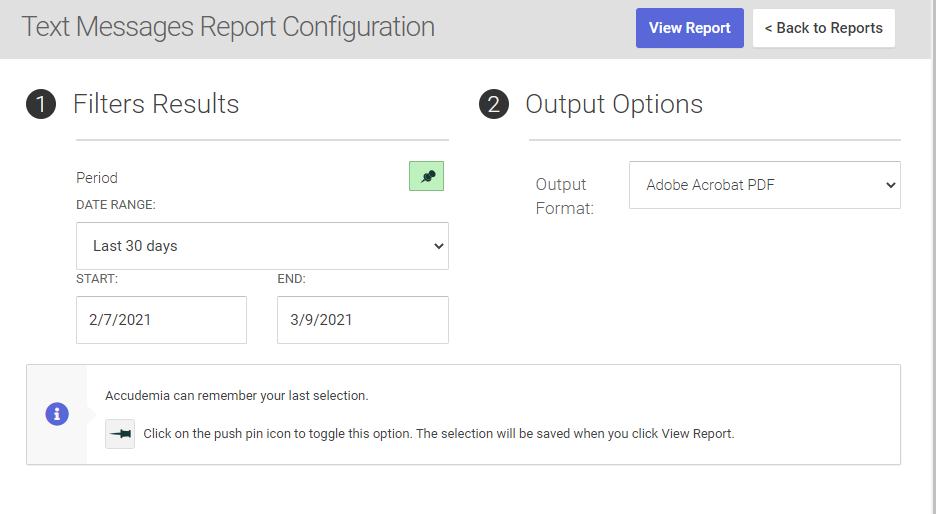
Task: Click the START label above date field
Action: point(97,279)
